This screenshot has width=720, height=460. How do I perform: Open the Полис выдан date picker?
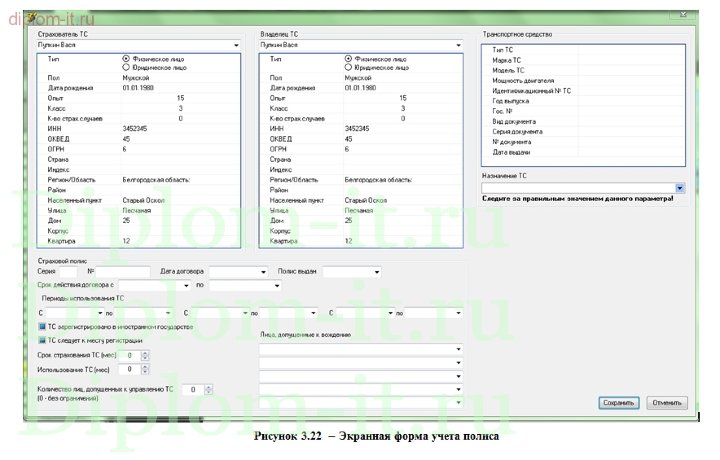coord(377,272)
